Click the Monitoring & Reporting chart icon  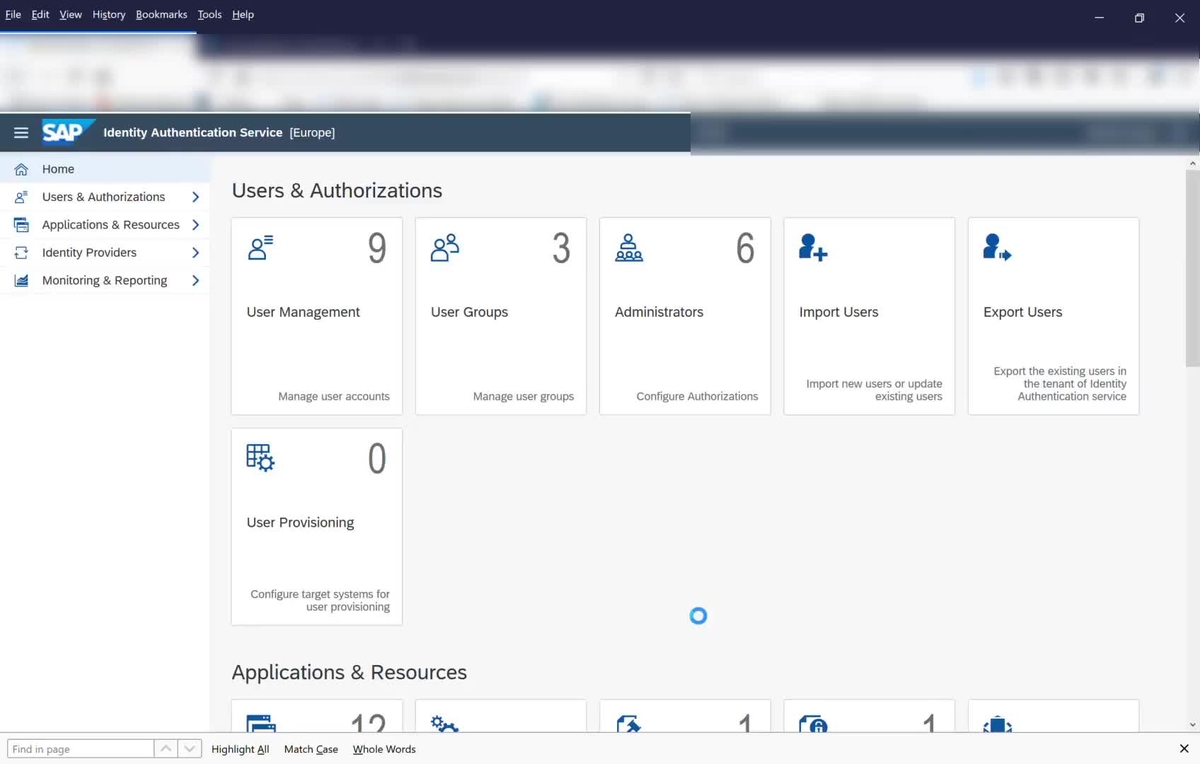pyautogui.click(x=21, y=281)
